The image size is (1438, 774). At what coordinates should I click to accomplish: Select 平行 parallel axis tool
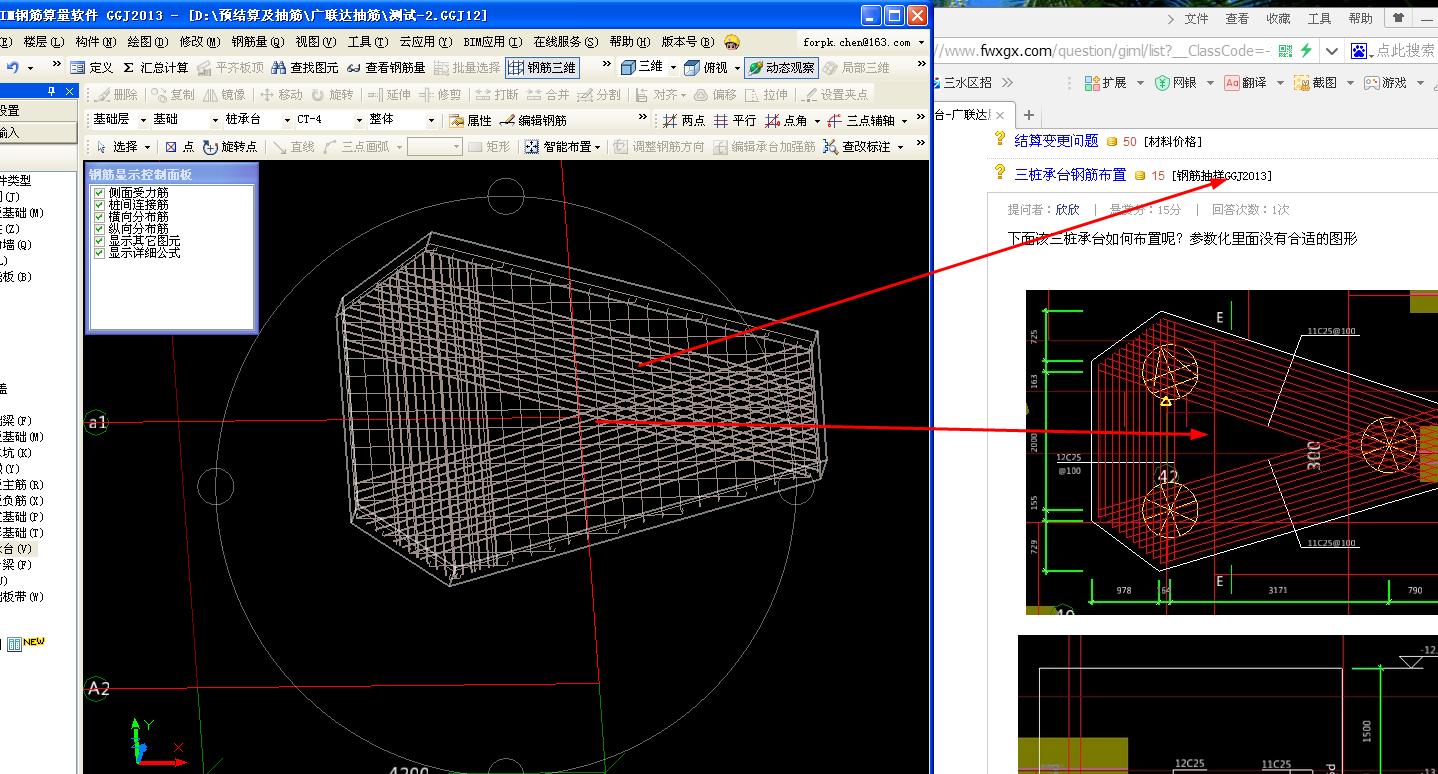(x=735, y=120)
